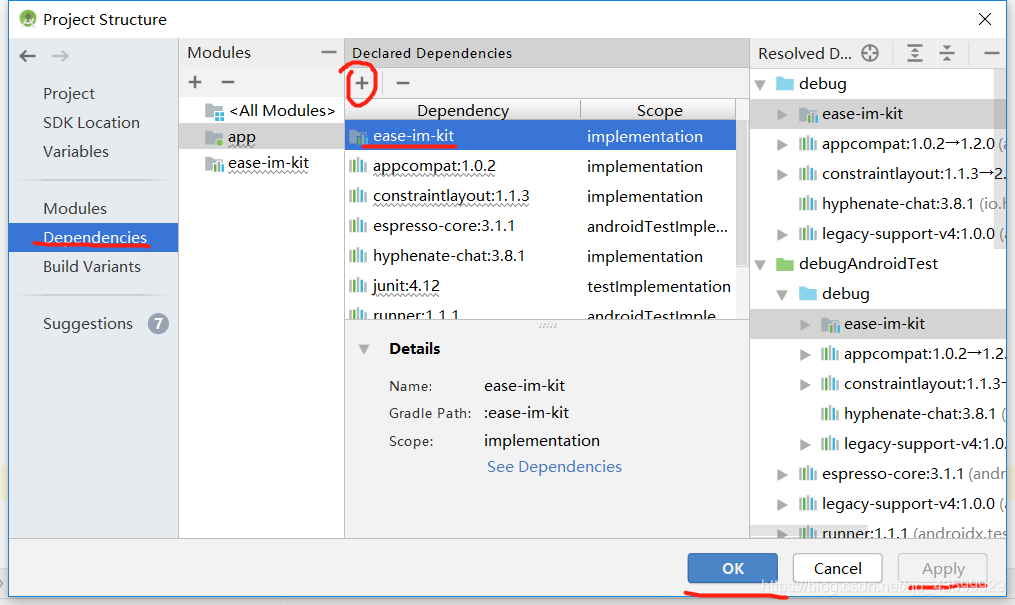
Task: Navigate back with the left arrow
Action: click(27, 56)
